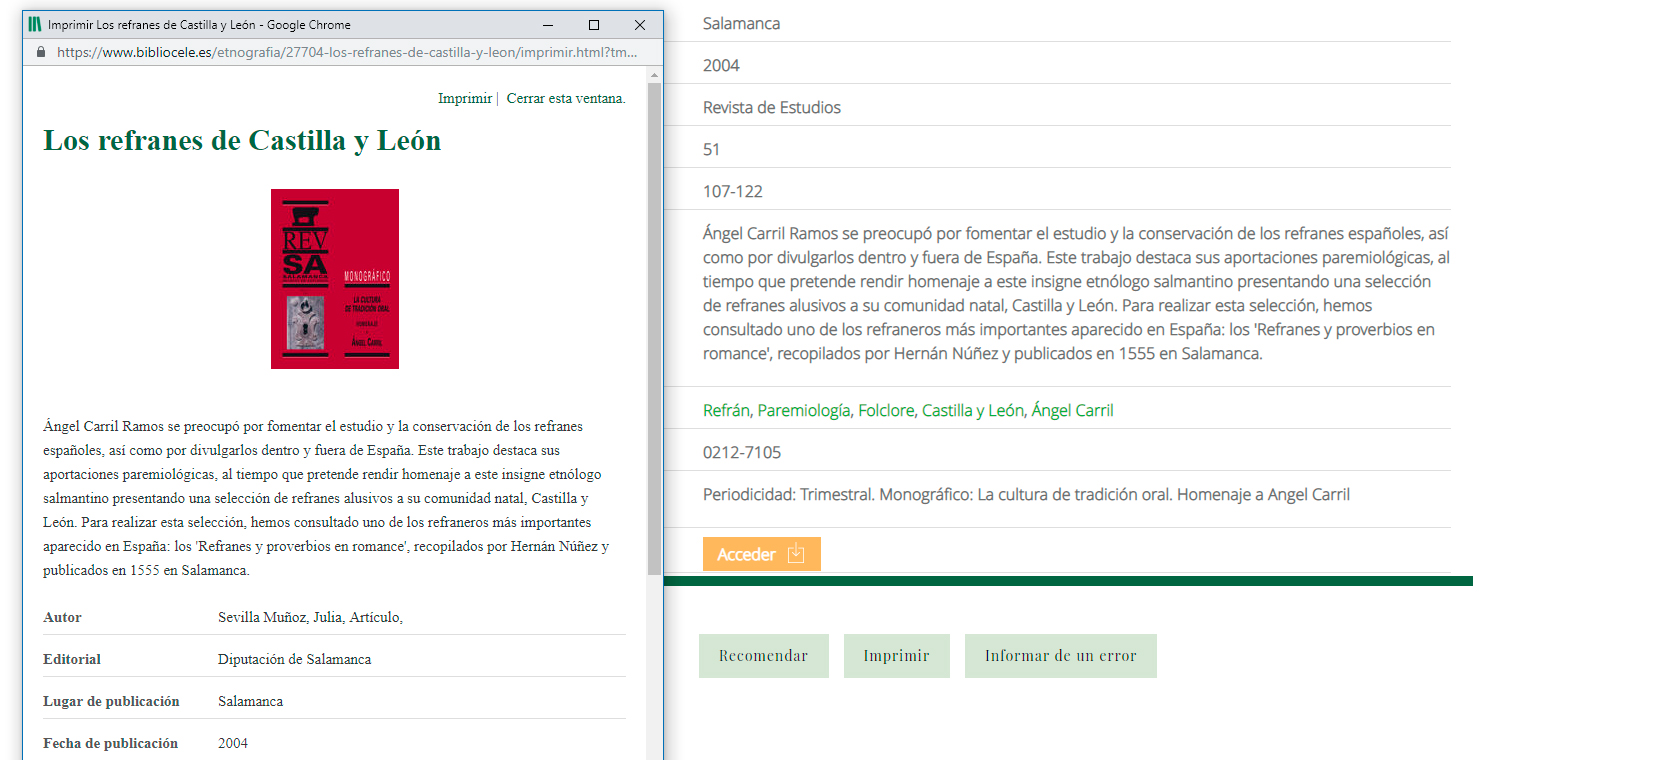The height and width of the screenshot is (760, 1668).
Task: Click the Imprimir link in popup
Action: pos(464,98)
